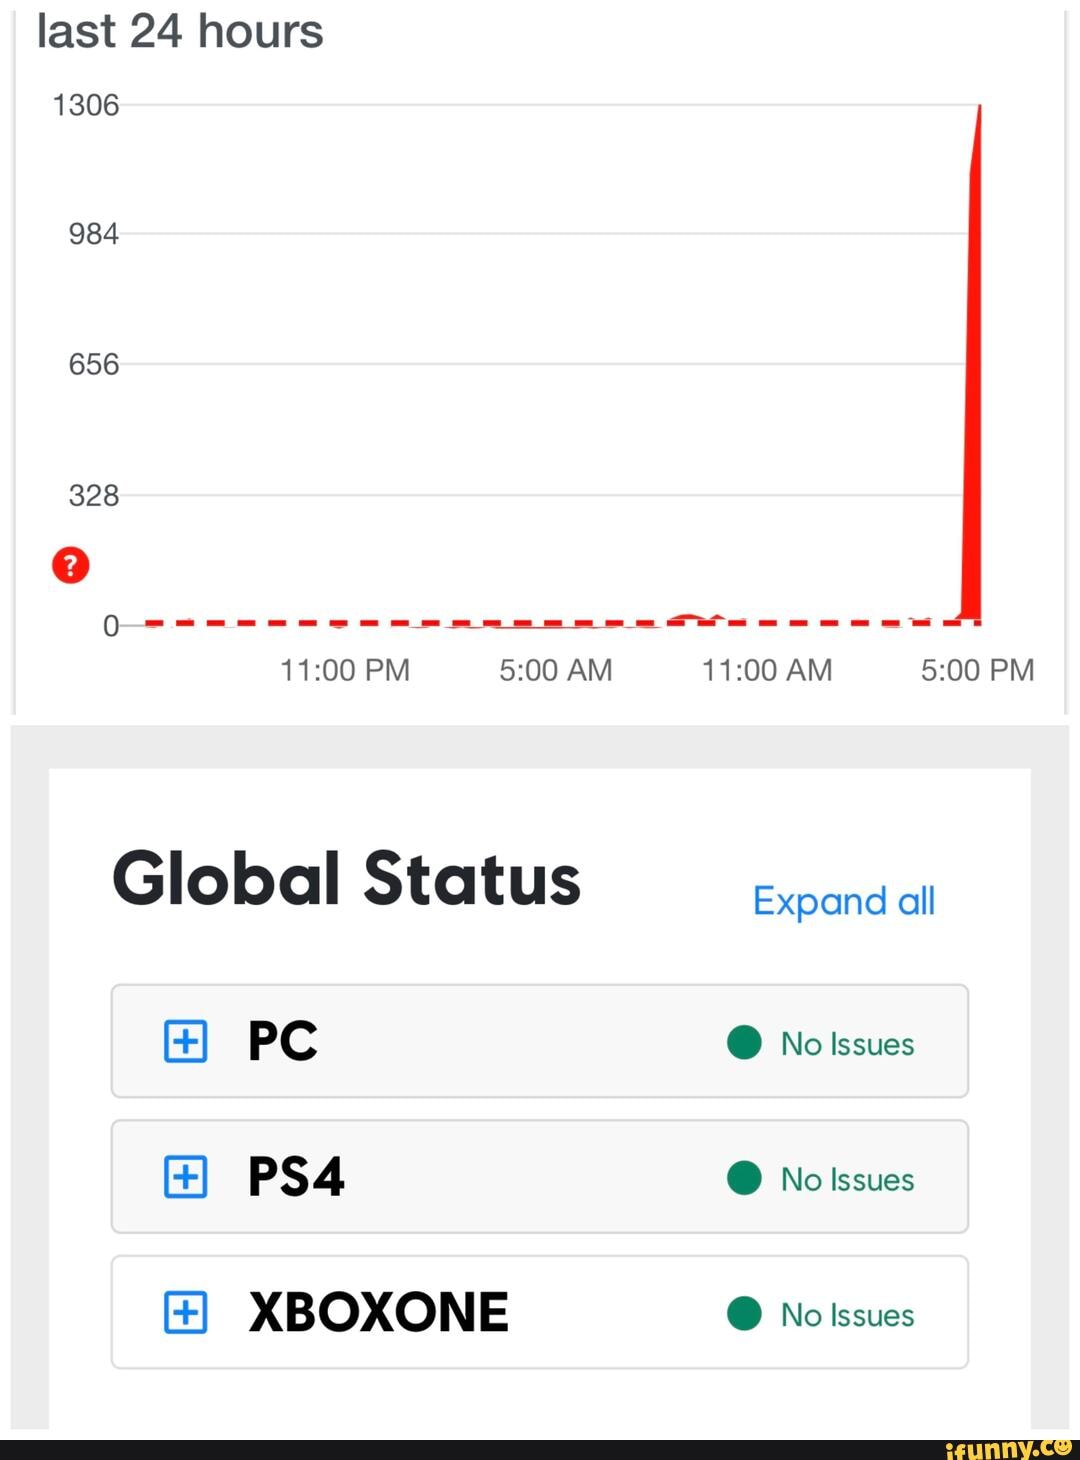Click the 11:00 PM axis label
Image resolution: width=1080 pixels, height=1460 pixels.
(x=345, y=670)
